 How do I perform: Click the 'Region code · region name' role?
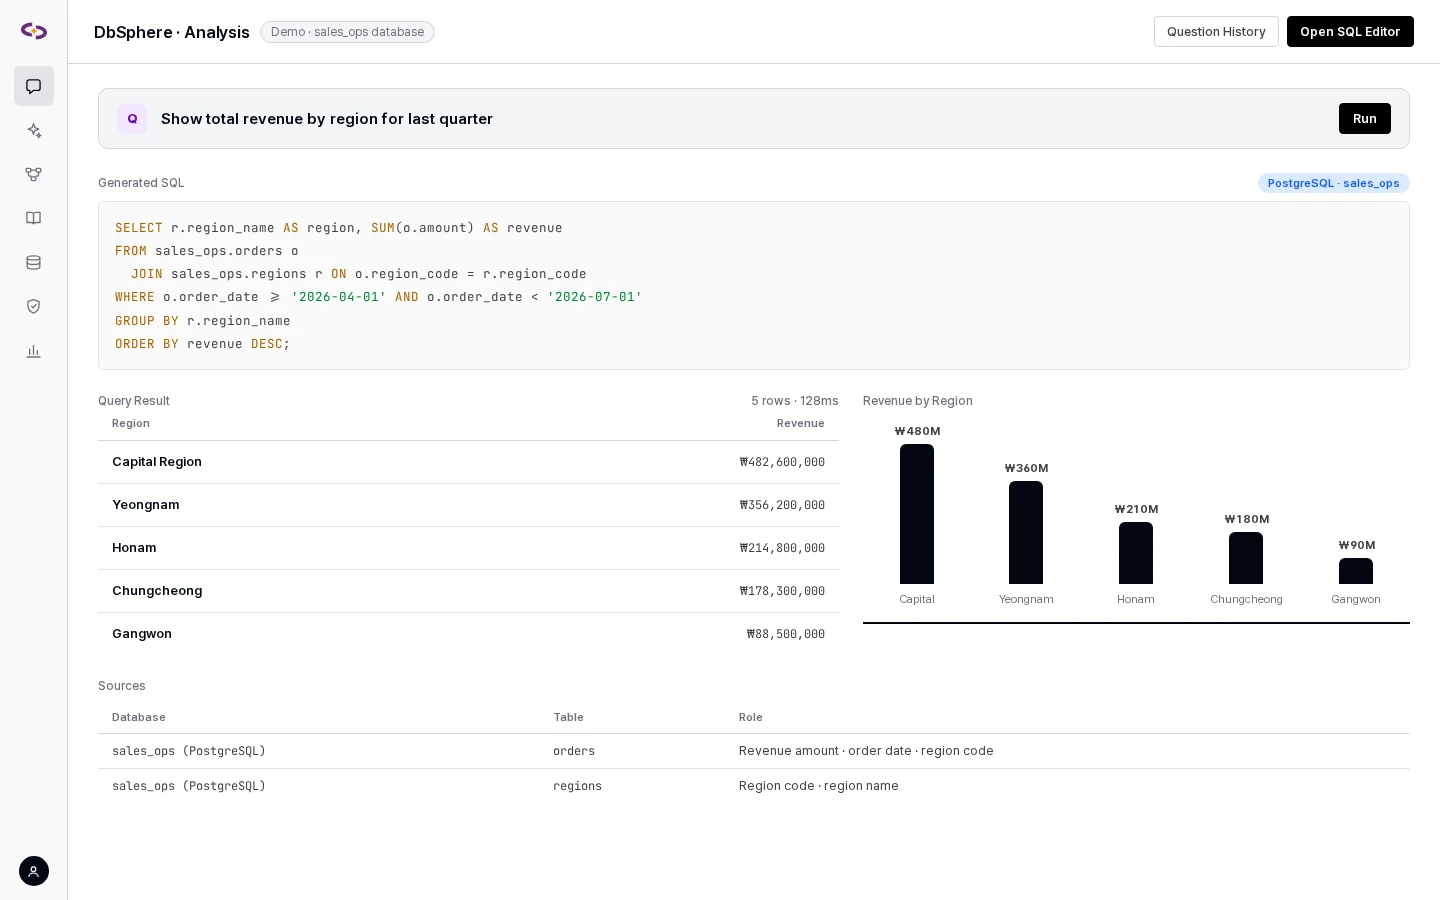click(819, 786)
